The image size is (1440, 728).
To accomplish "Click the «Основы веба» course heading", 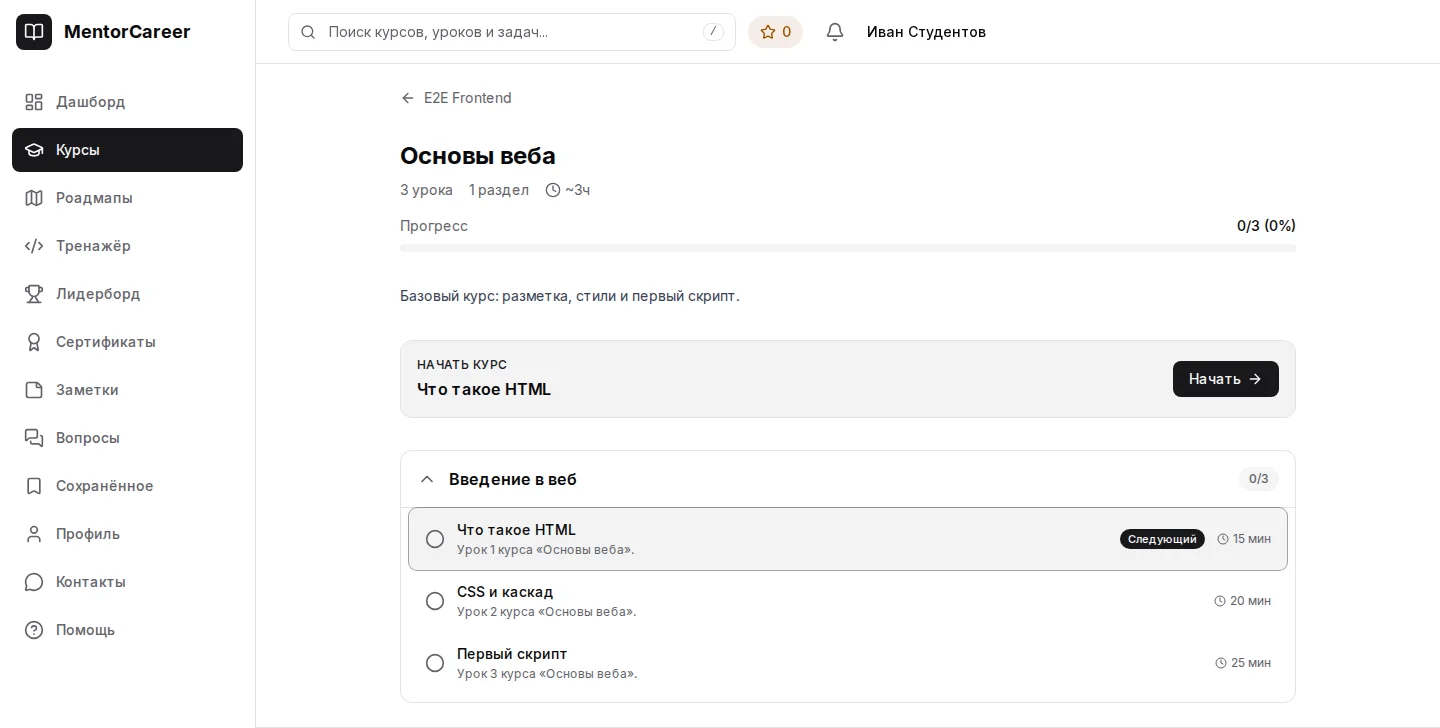I will coord(478,156).
